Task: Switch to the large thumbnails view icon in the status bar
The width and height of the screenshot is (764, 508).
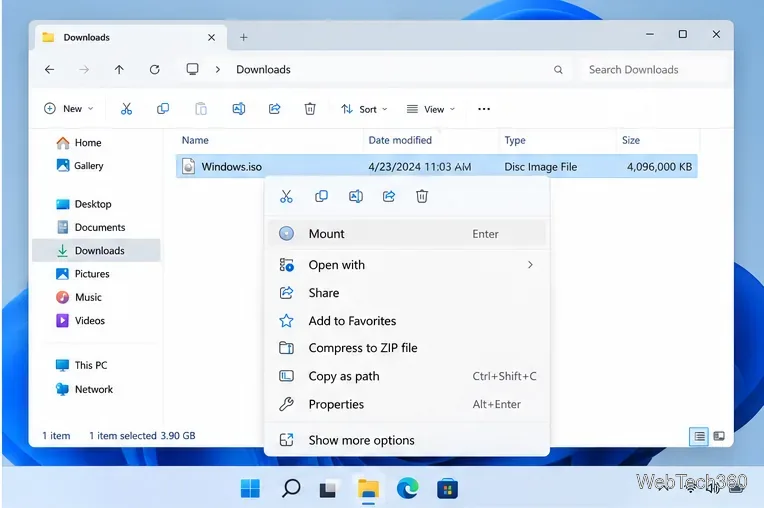Action: click(719, 436)
